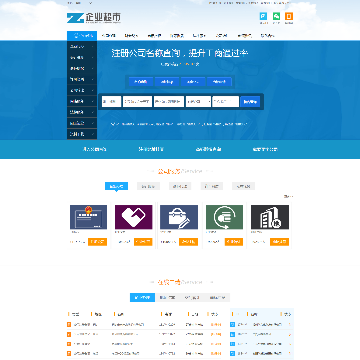Click the orange button under the building card
The height and width of the screenshot is (360, 360).
tap(279, 242)
